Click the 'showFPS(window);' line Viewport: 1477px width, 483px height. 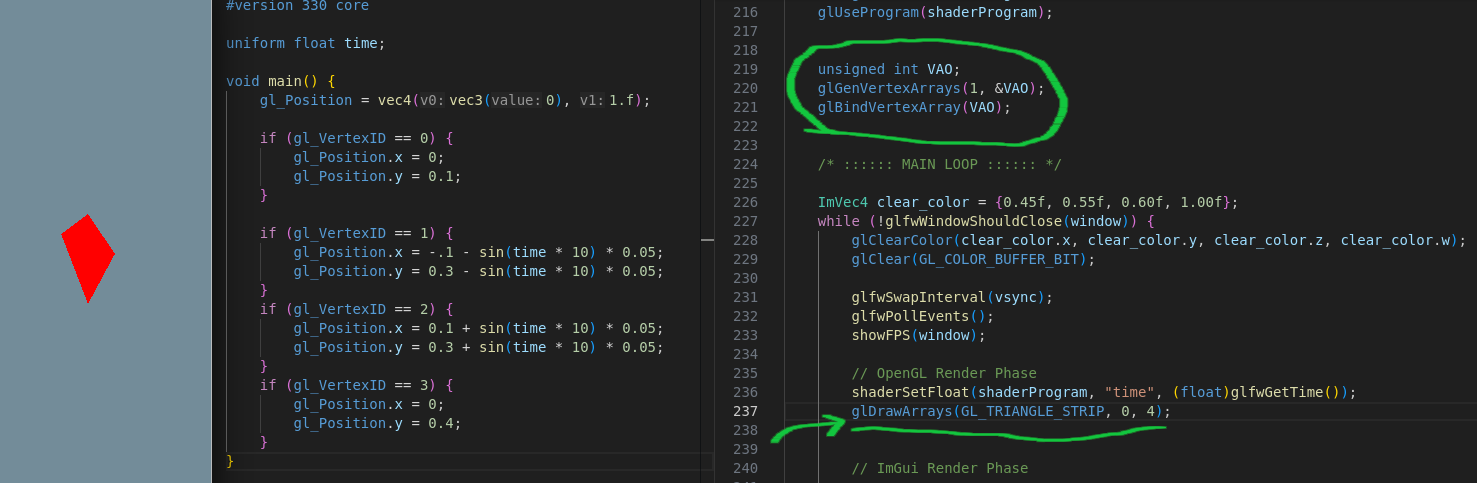tap(918, 335)
